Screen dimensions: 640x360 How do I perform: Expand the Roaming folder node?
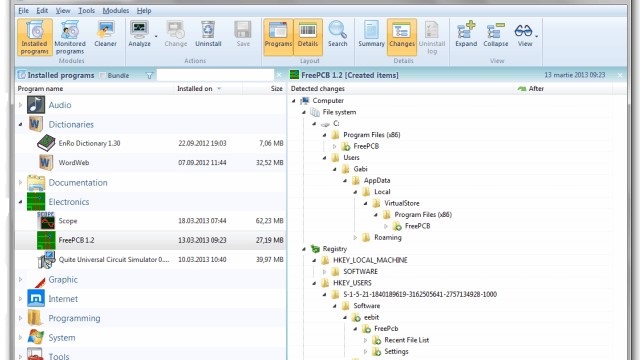355,237
